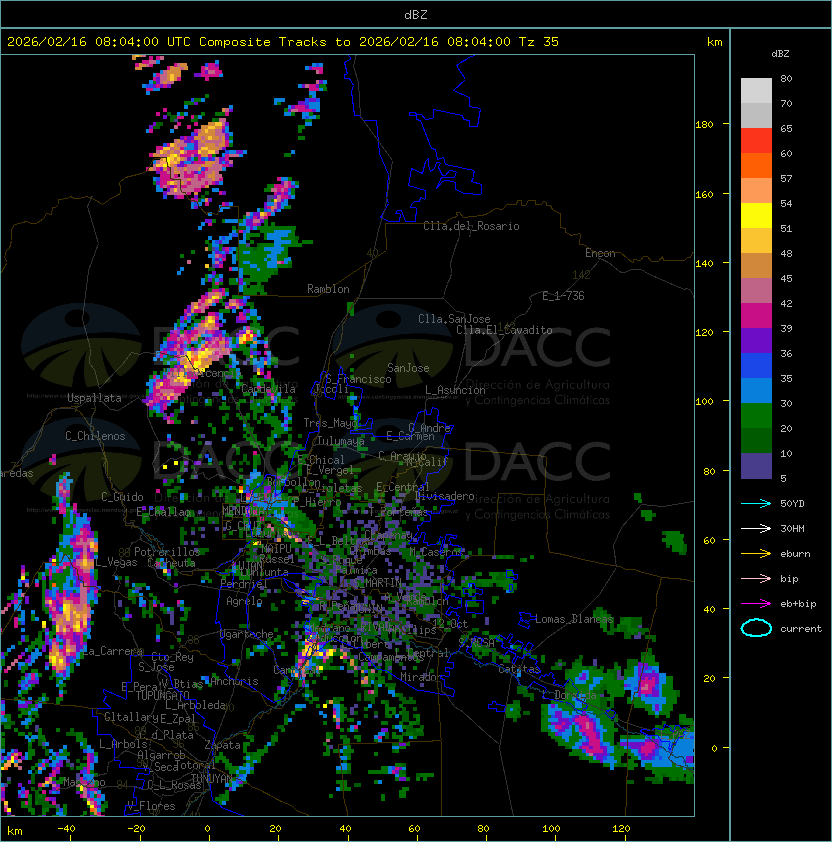Select the red 60-65 dBZ swatch

(756, 141)
